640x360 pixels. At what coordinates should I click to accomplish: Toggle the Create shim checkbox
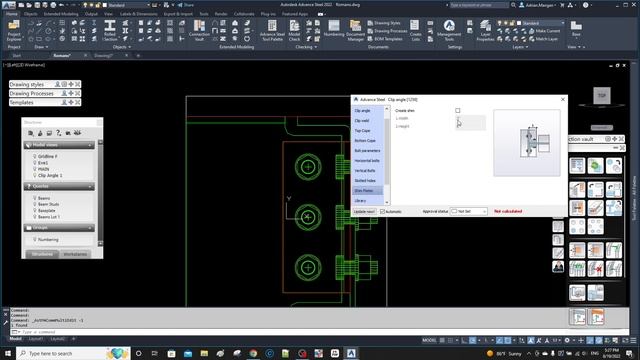coord(458,111)
